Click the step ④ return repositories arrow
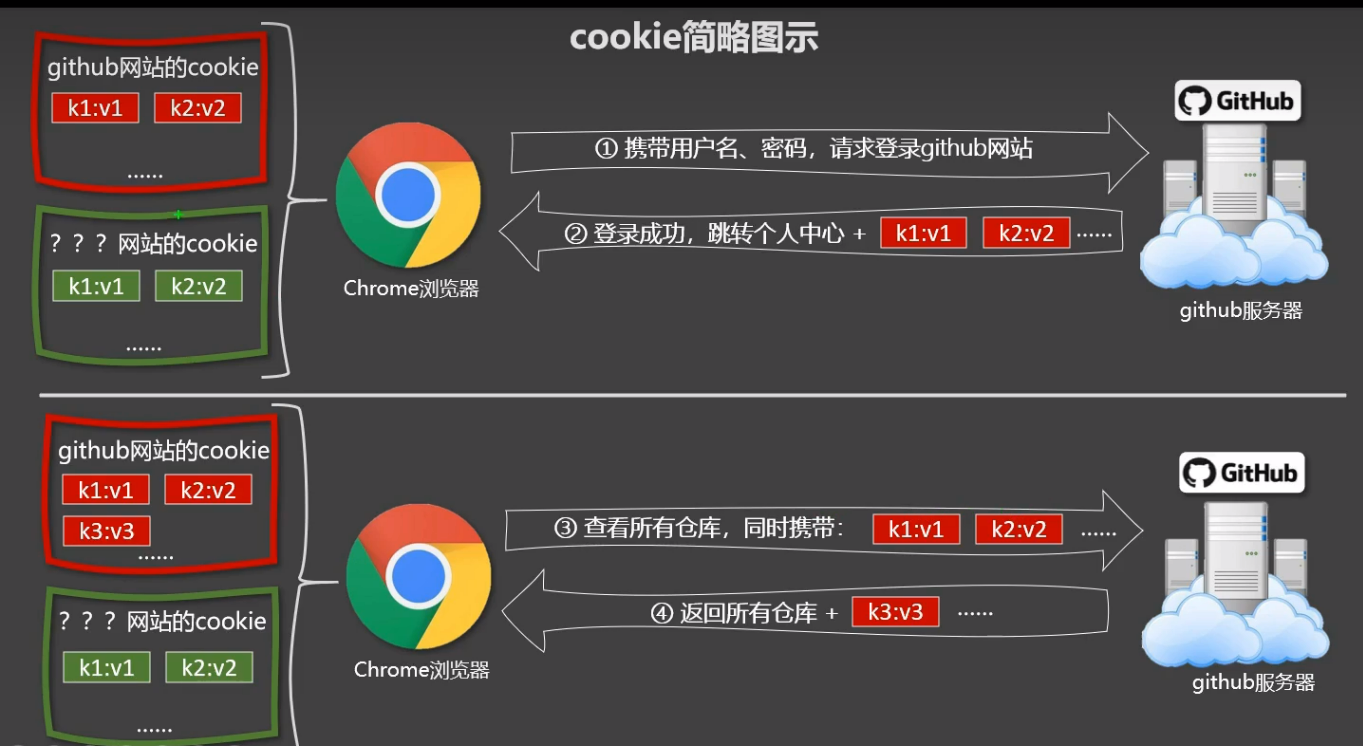The image size is (1363, 746). pos(805,612)
